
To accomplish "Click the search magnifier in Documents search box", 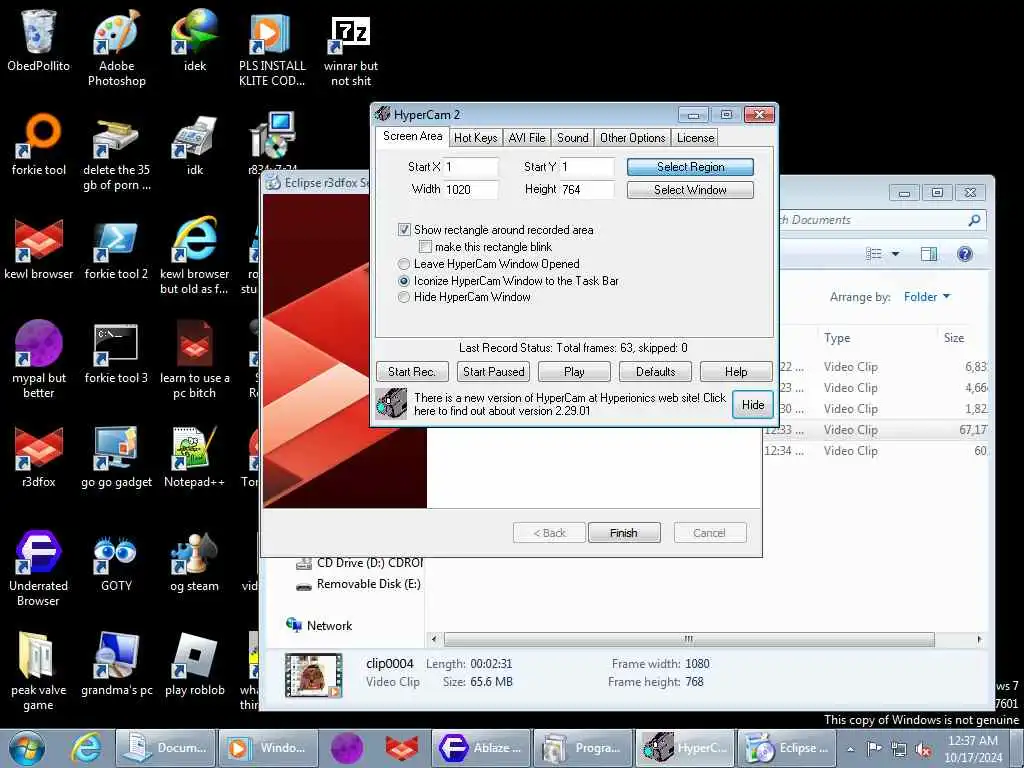I will 974,220.
